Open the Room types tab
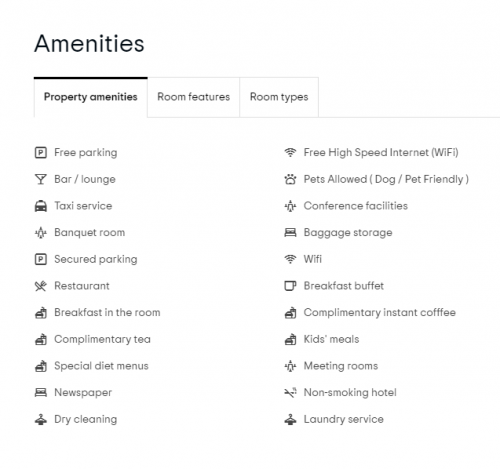500x469 pixels. tap(279, 97)
